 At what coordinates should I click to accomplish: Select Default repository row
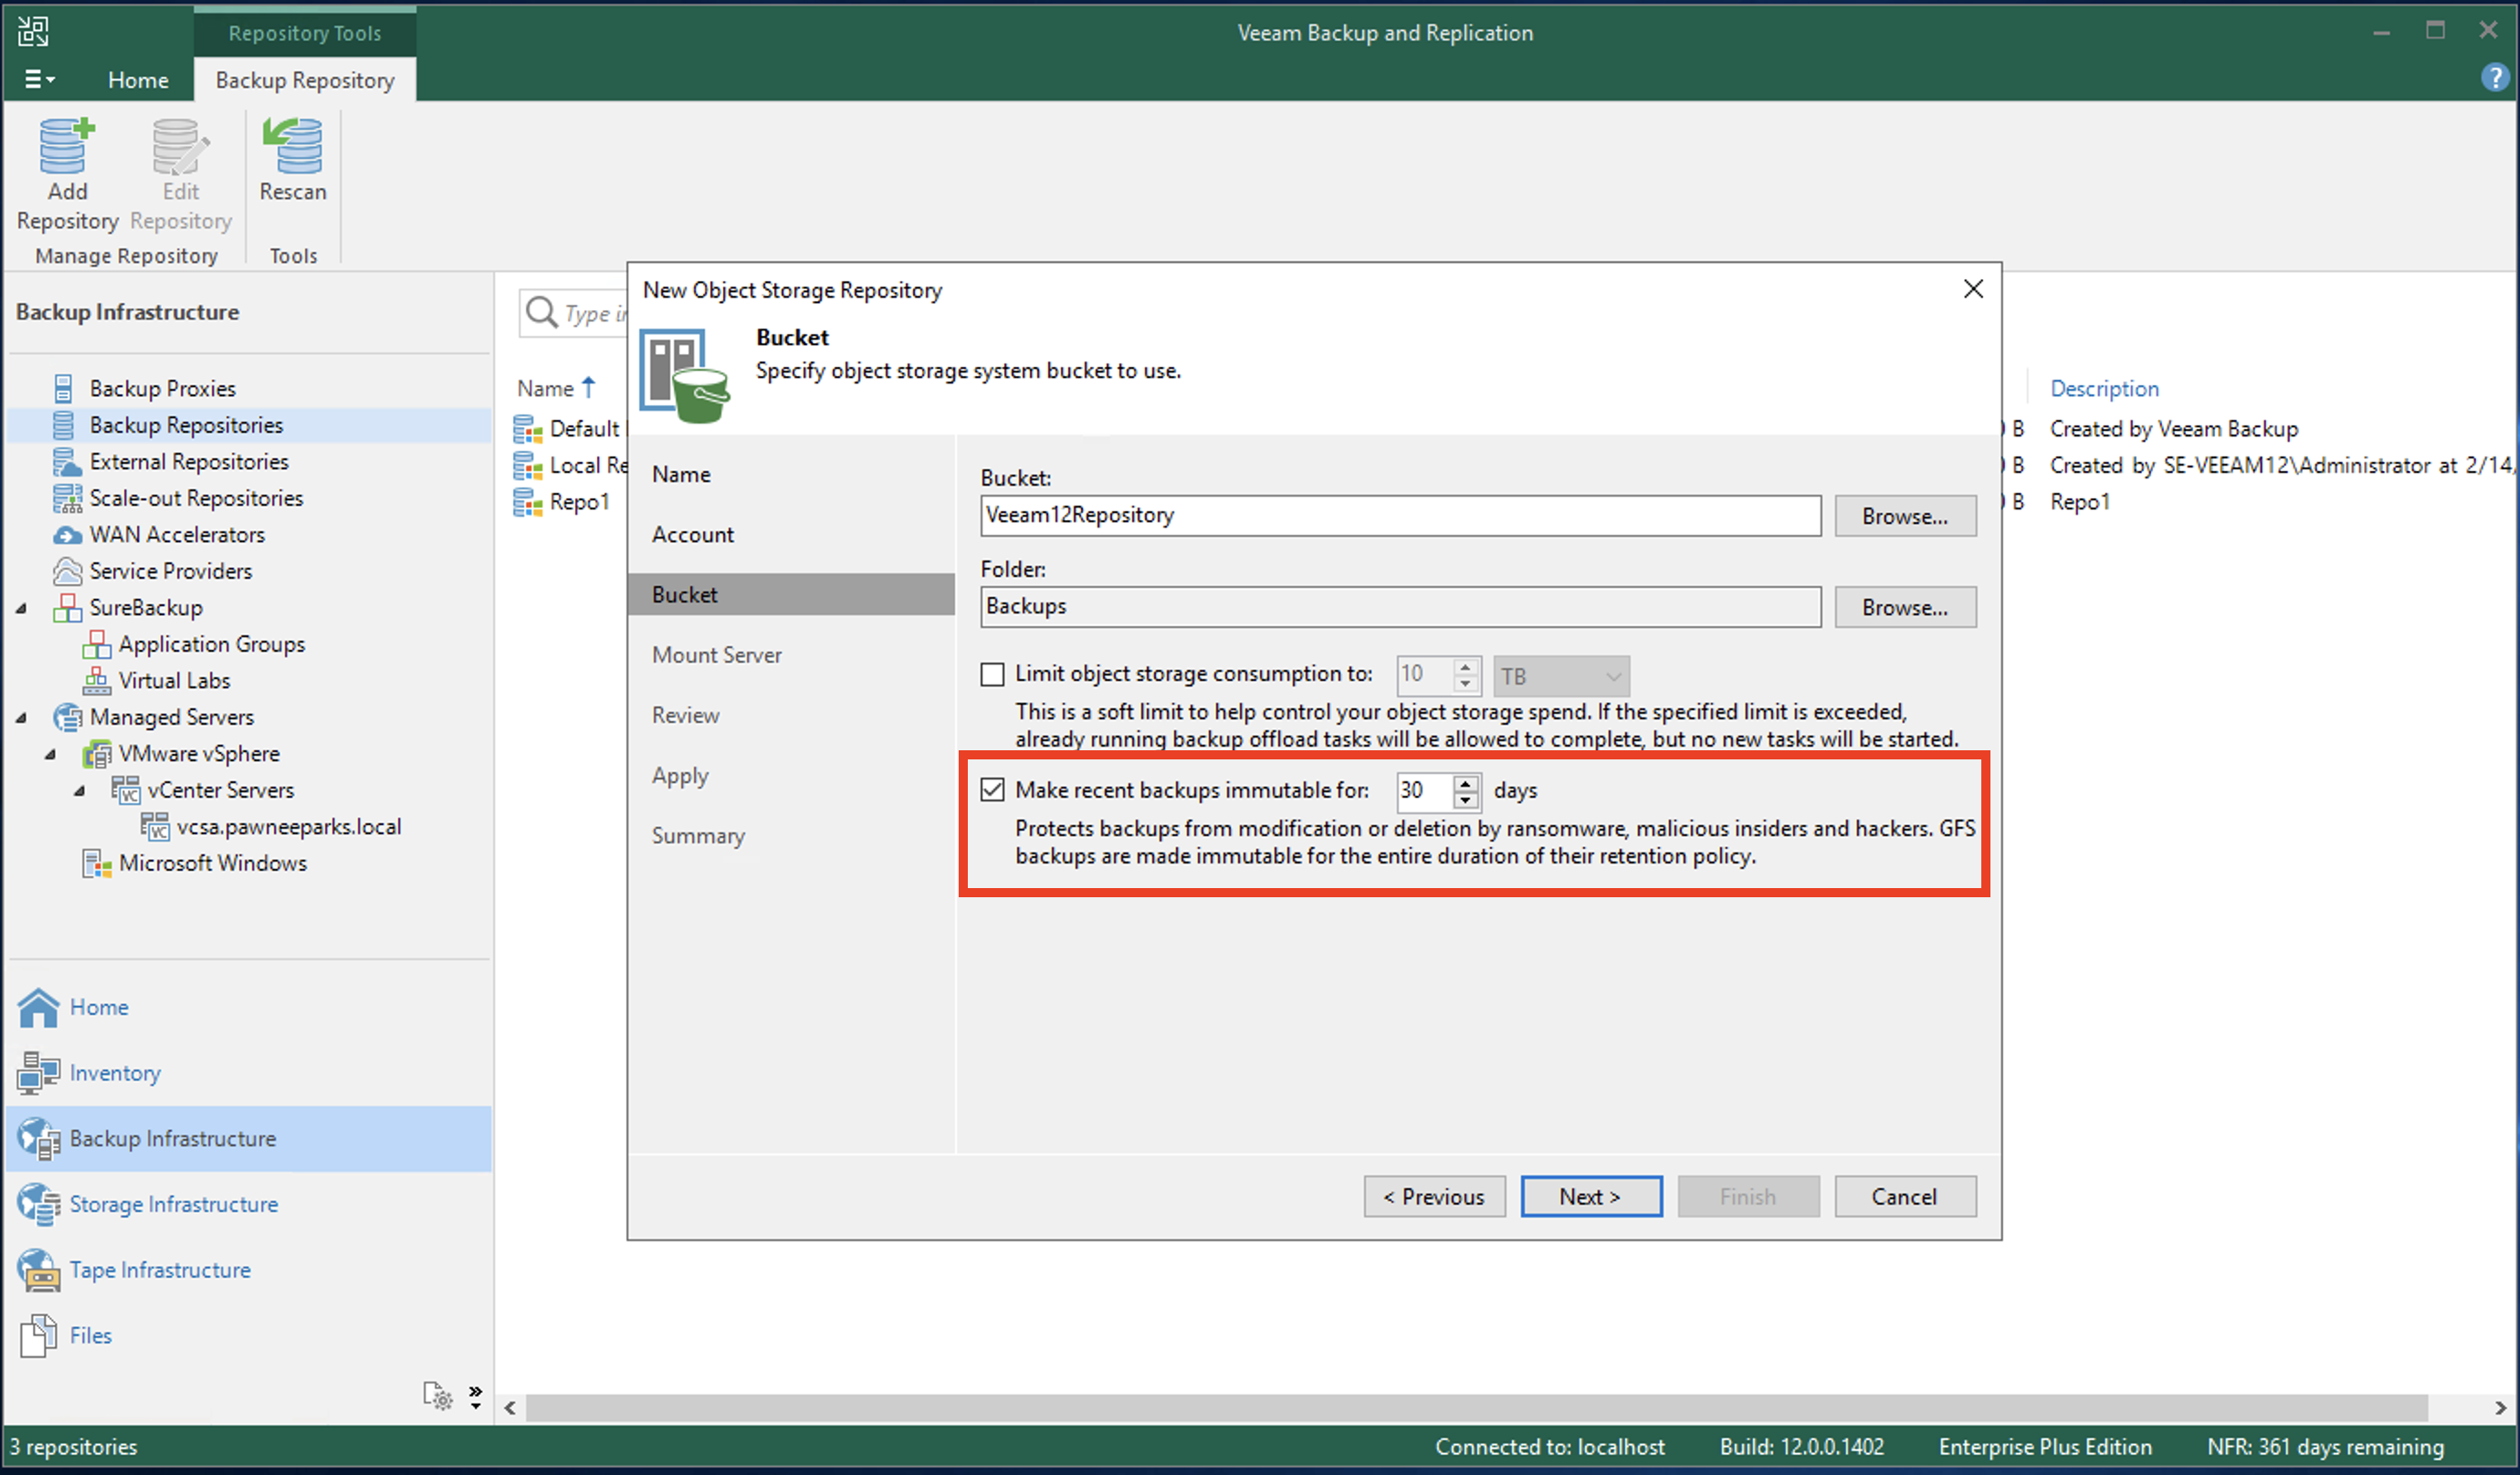coord(584,428)
